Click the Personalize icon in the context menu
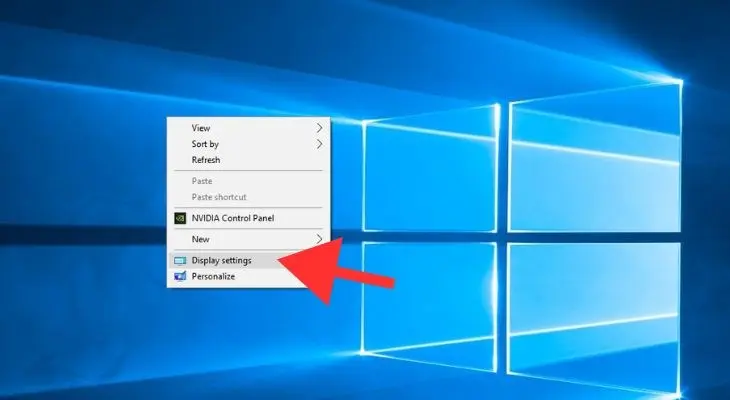This screenshot has height=400, width=730. [180, 277]
